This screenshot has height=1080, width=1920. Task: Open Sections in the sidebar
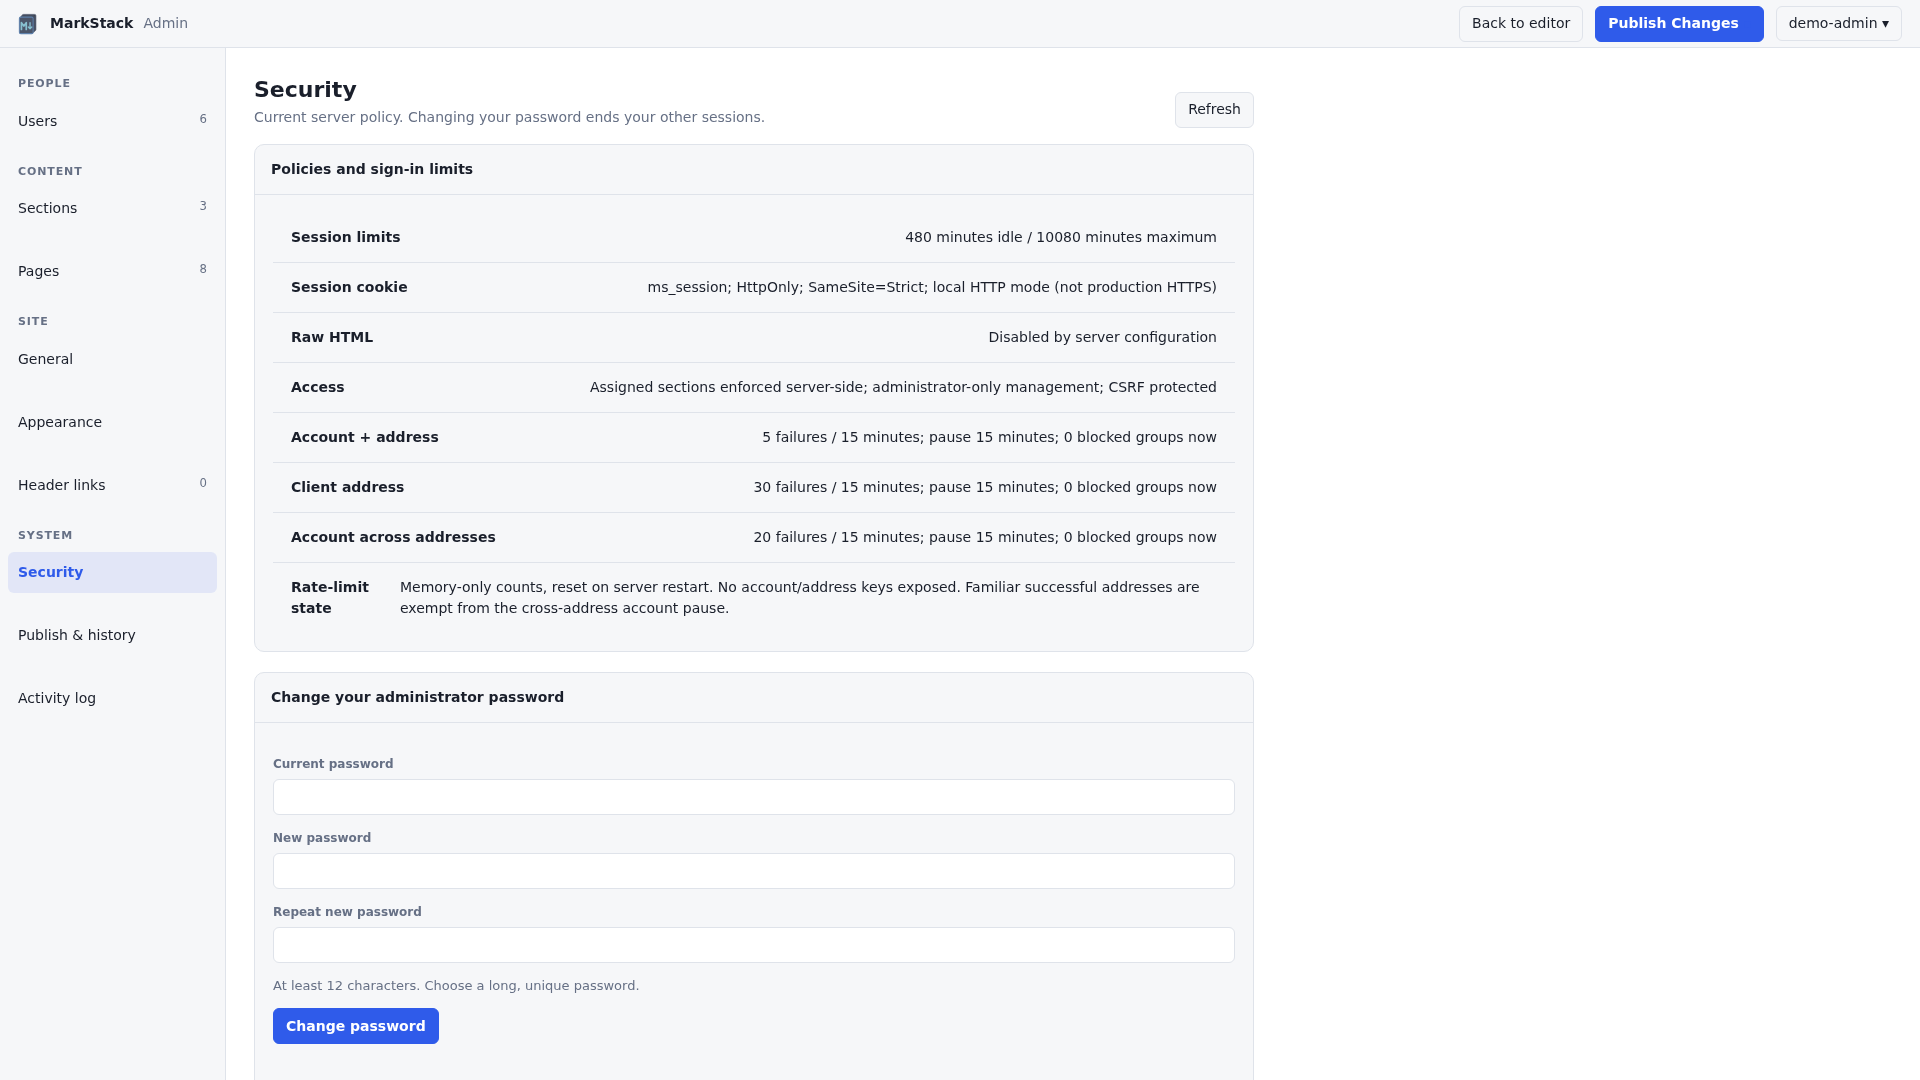pos(112,208)
